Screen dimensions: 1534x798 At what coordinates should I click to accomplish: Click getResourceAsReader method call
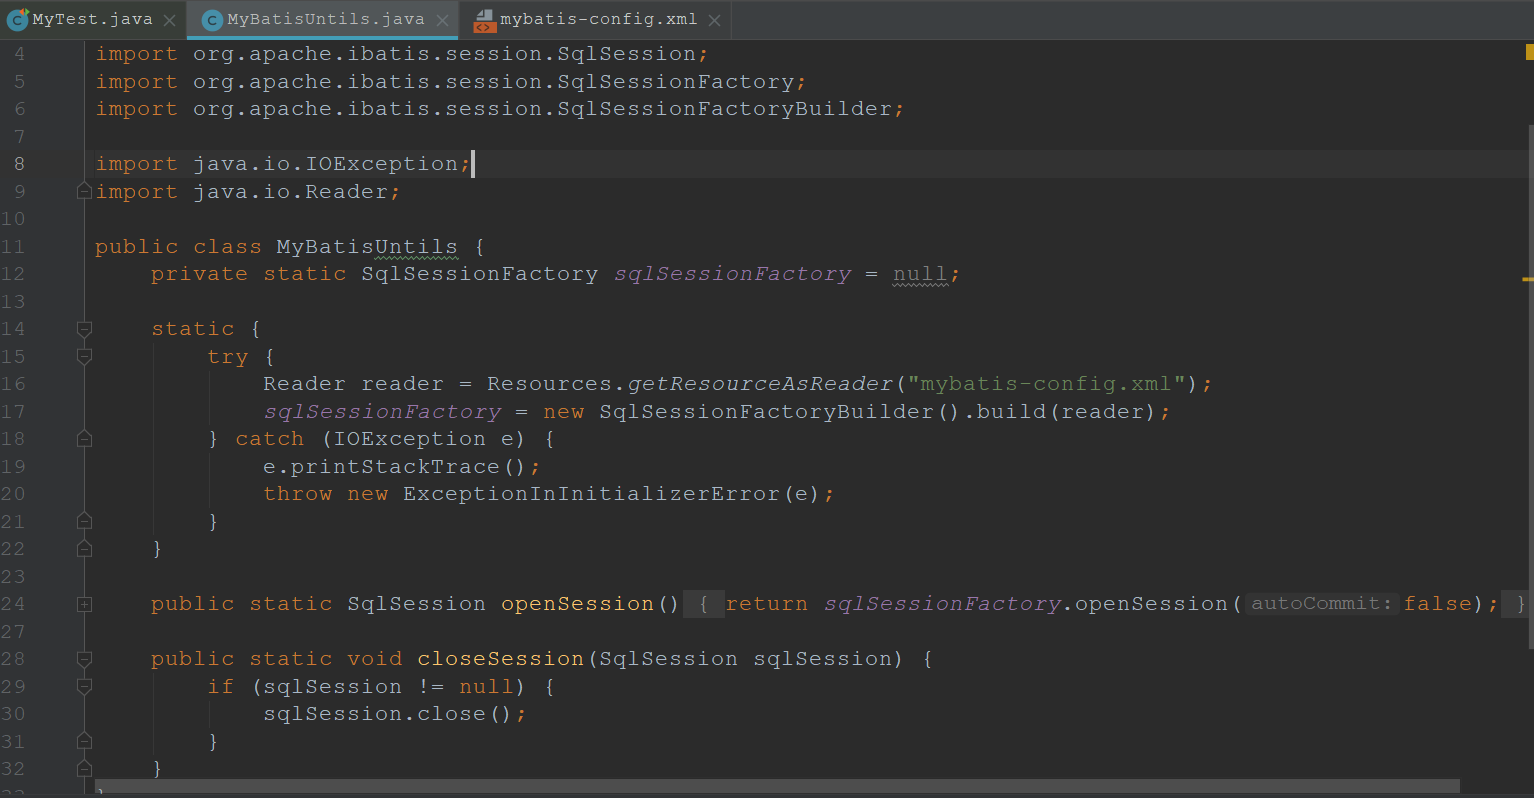click(x=760, y=384)
